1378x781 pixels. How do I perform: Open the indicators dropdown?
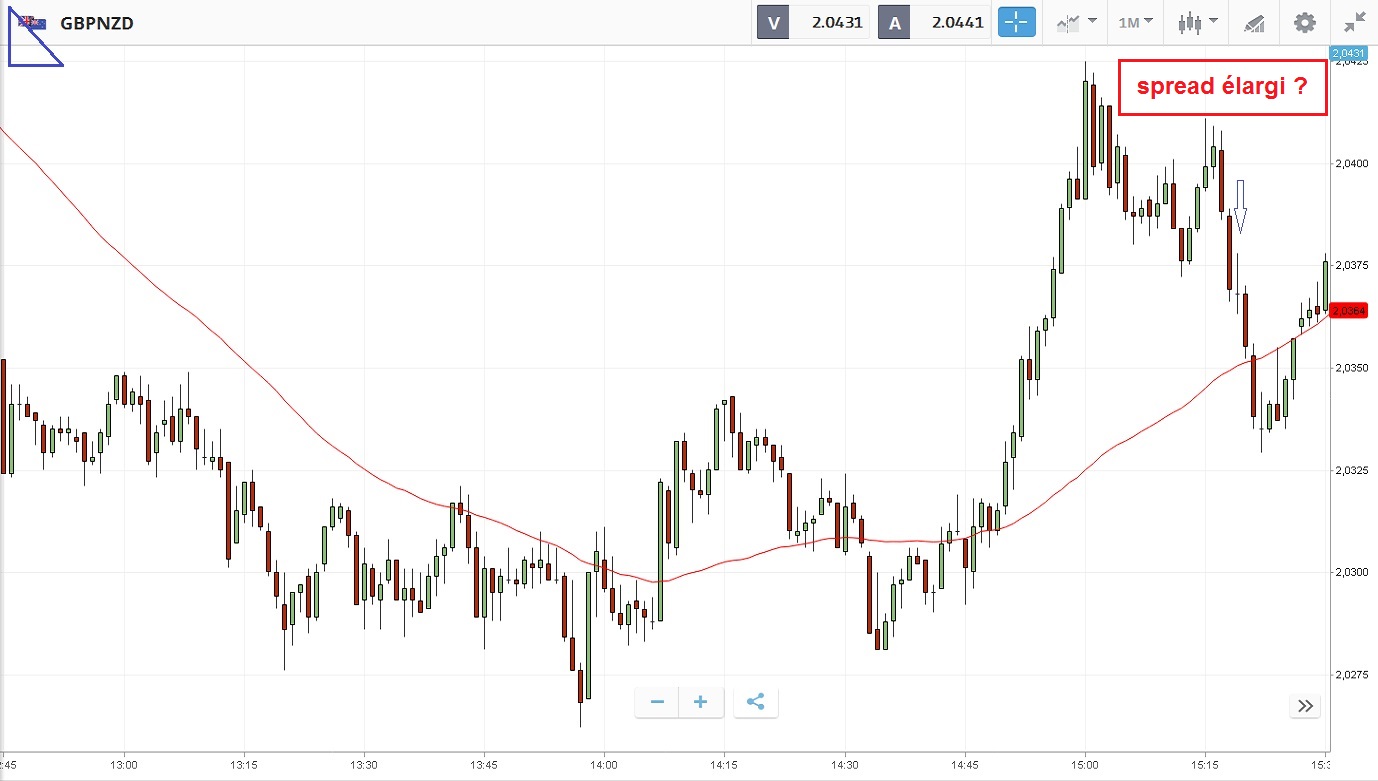tap(1076, 22)
